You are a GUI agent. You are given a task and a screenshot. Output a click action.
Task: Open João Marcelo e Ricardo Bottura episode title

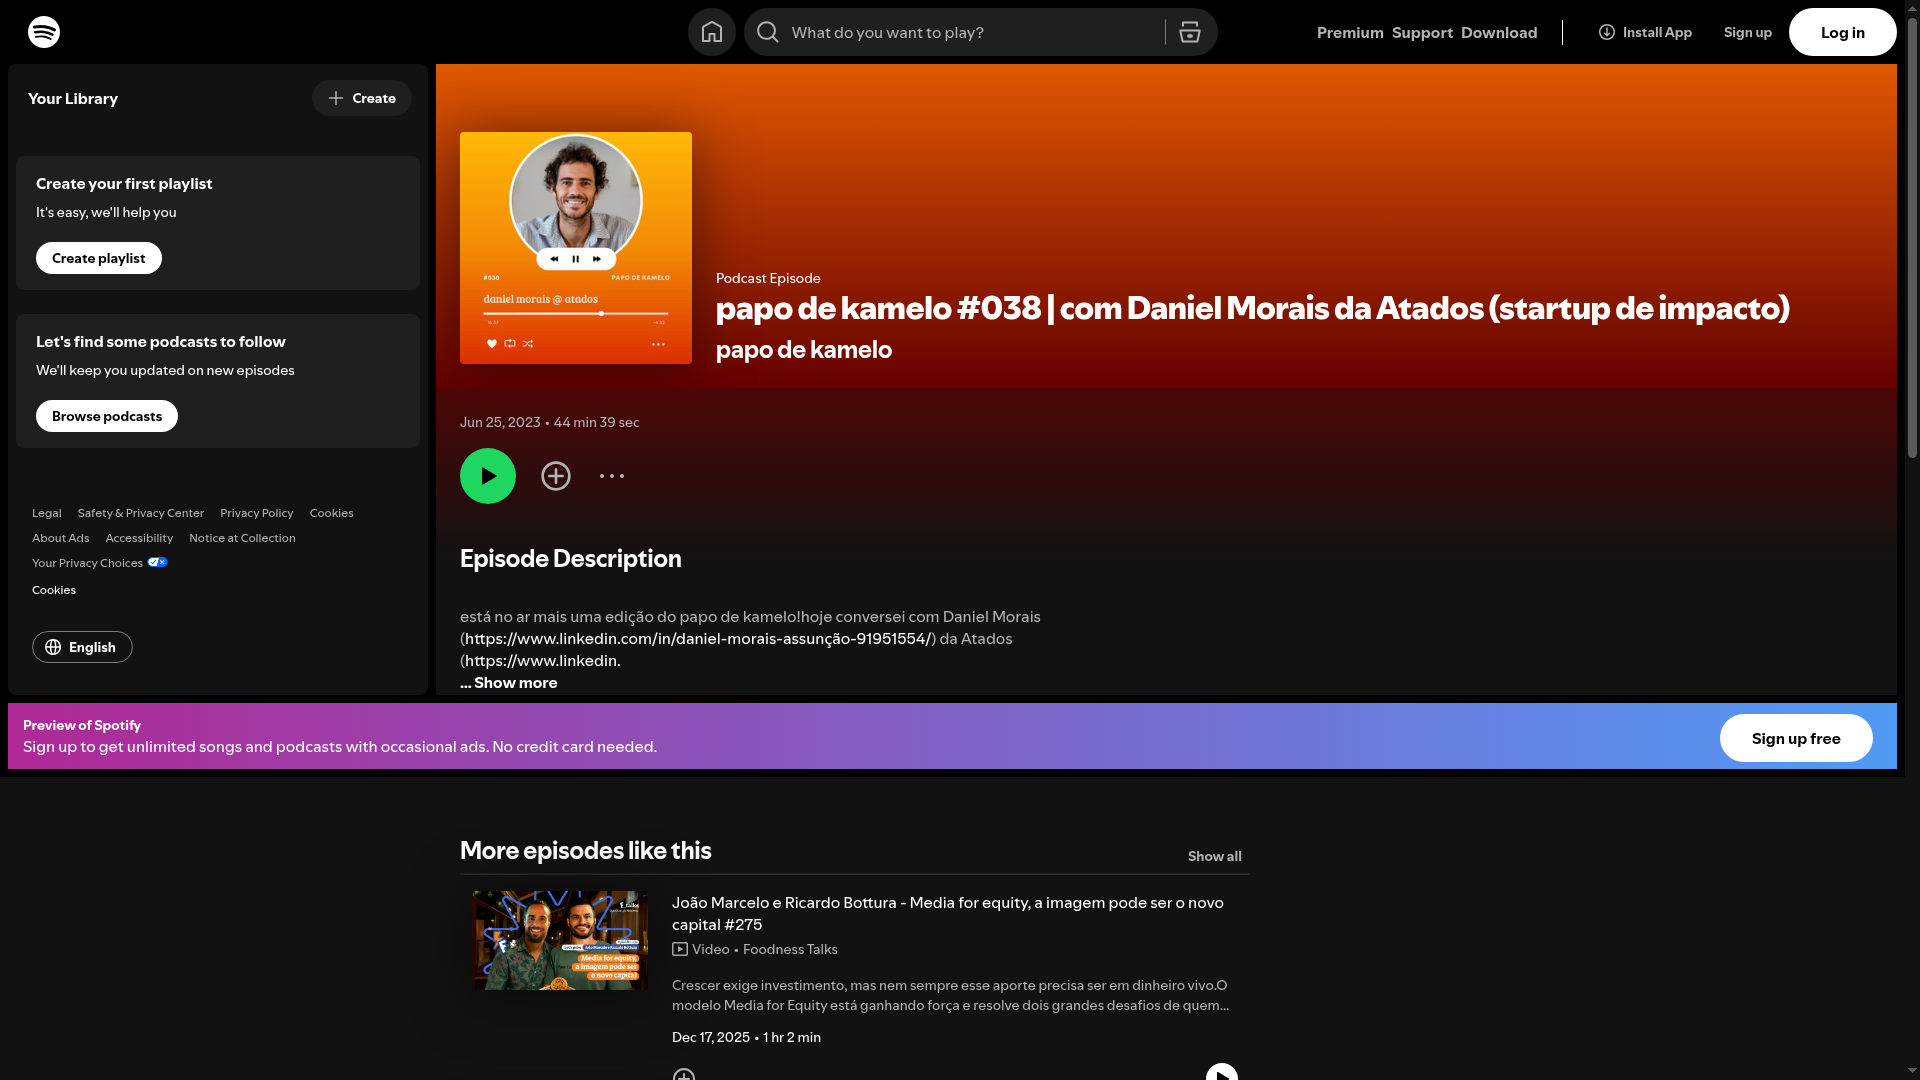(x=948, y=914)
